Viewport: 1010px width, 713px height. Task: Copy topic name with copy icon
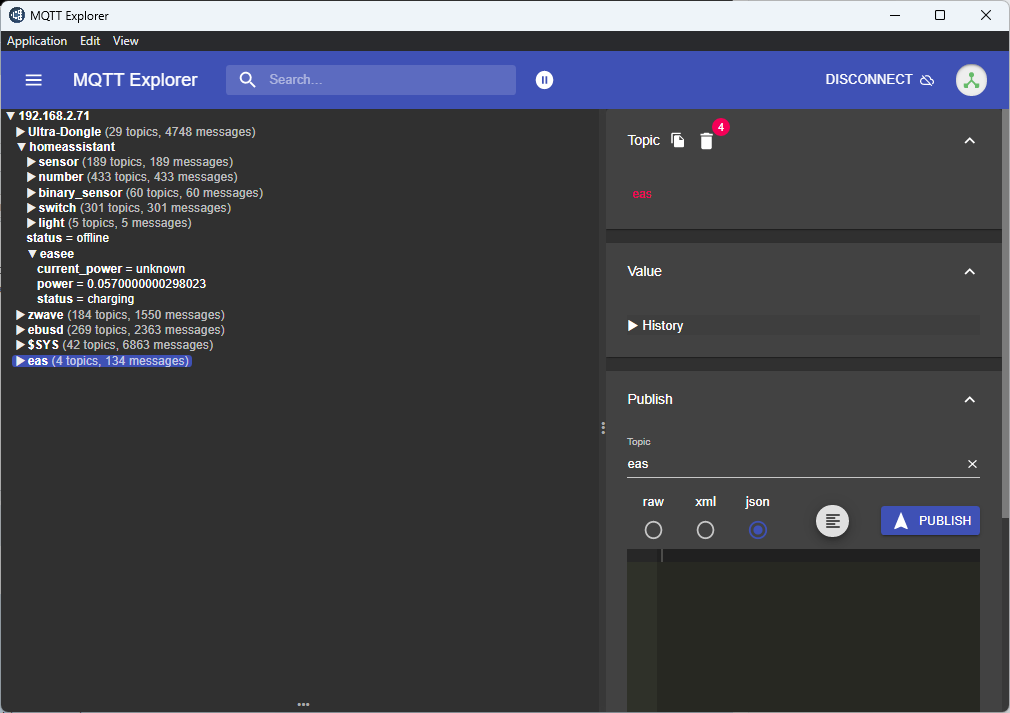tap(678, 140)
